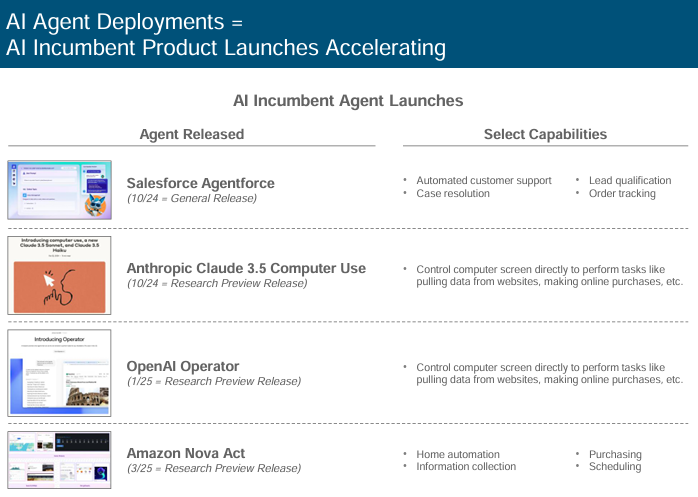Click '(3/25 = Research Preview Release)' text
This screenshot has height=497, width=698.
click(x=214, y=468)
